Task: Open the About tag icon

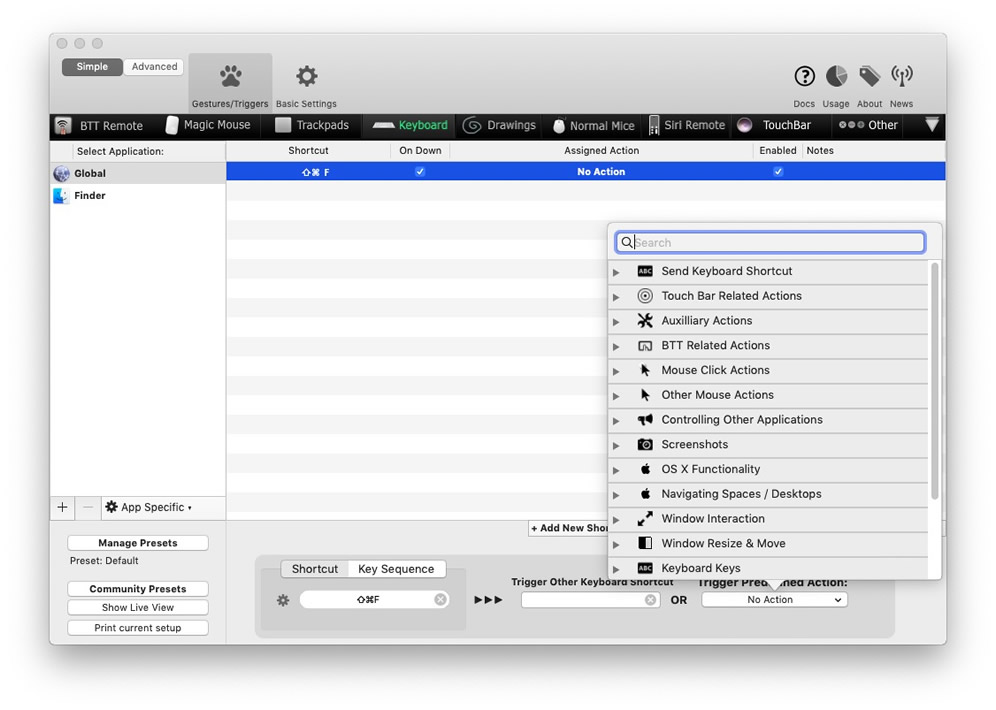Action: 869,76
